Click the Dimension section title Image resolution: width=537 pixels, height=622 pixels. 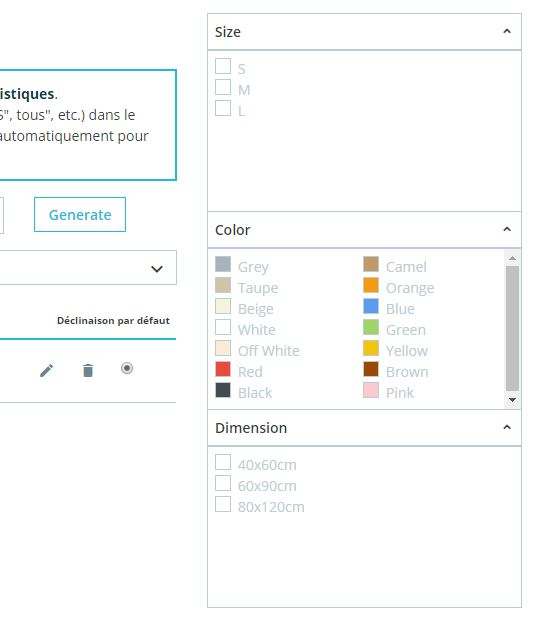[x=251, y=428]
